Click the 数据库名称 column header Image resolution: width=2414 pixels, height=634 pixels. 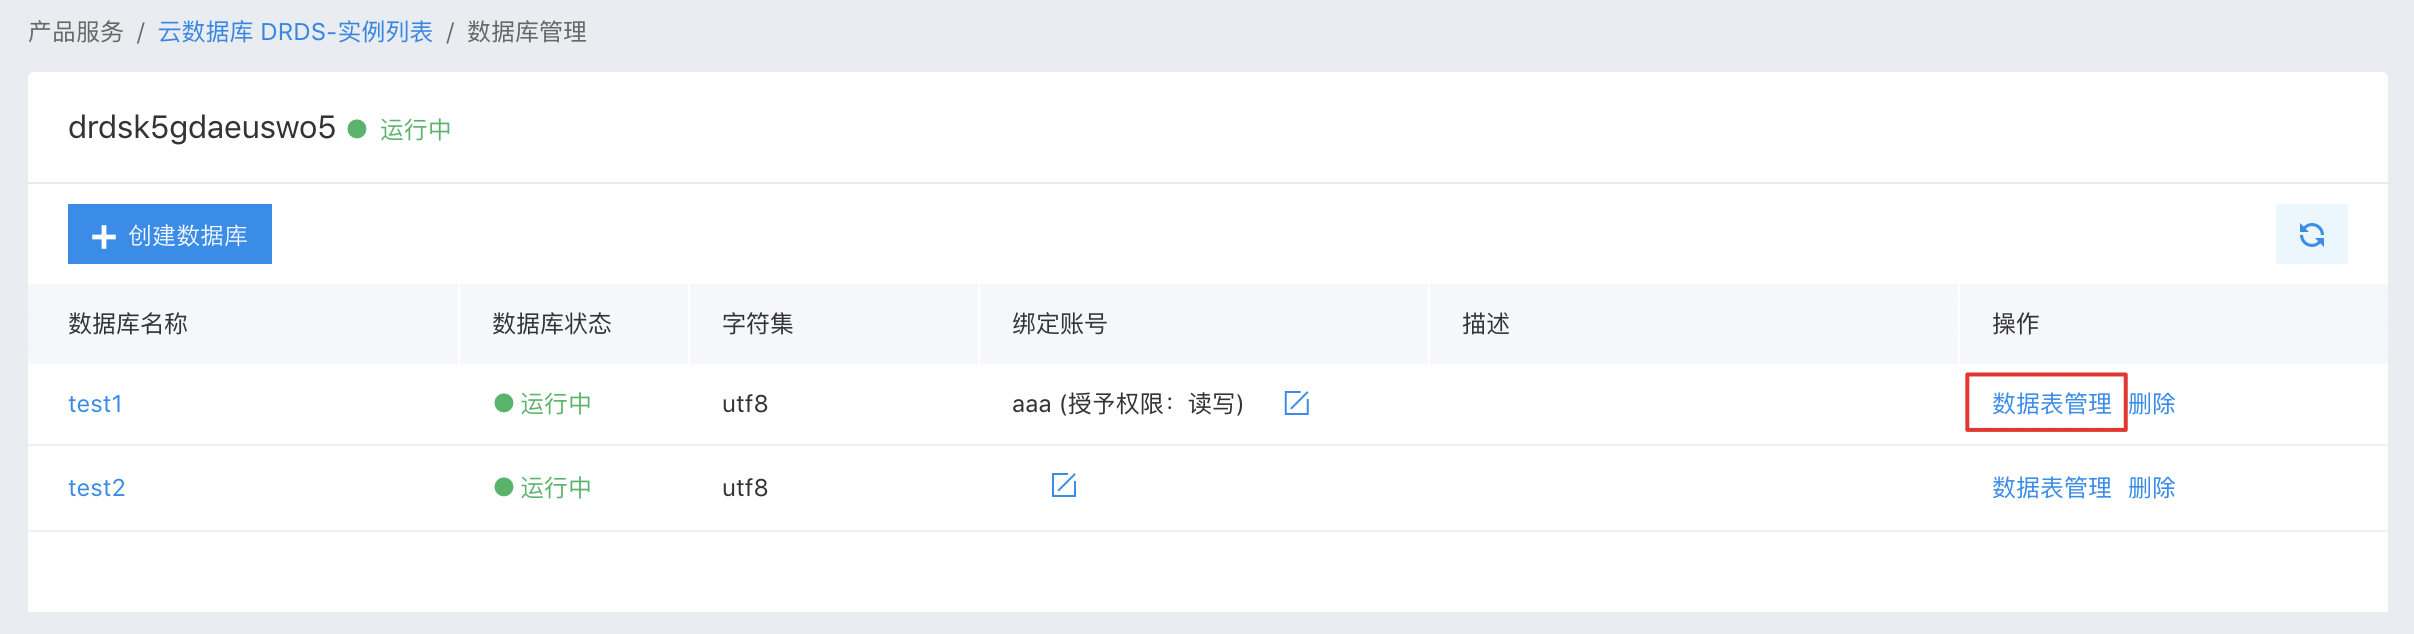(x=128, y=324)
